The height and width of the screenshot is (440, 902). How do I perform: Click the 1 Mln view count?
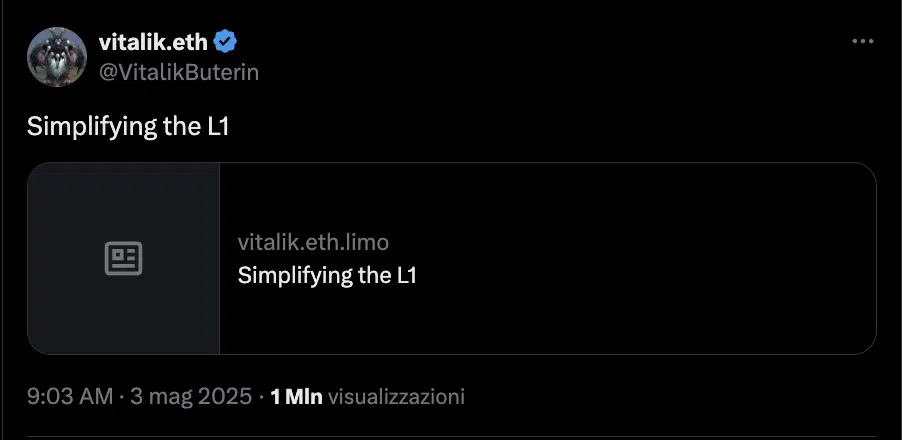click(x=296, y=397)
